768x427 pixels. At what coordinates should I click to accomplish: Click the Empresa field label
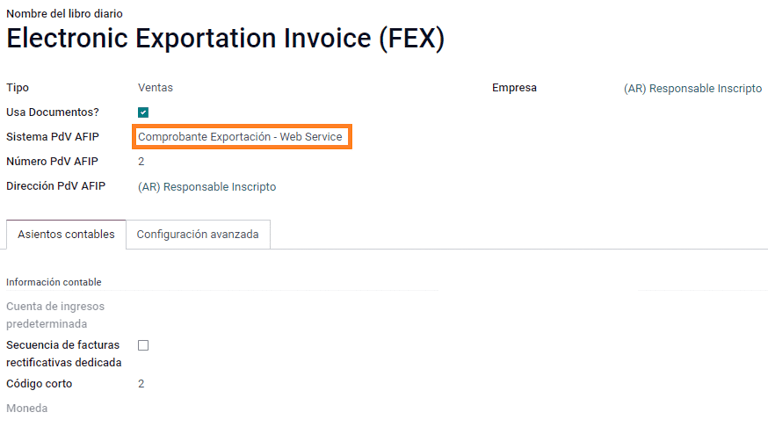click(514, 88)
